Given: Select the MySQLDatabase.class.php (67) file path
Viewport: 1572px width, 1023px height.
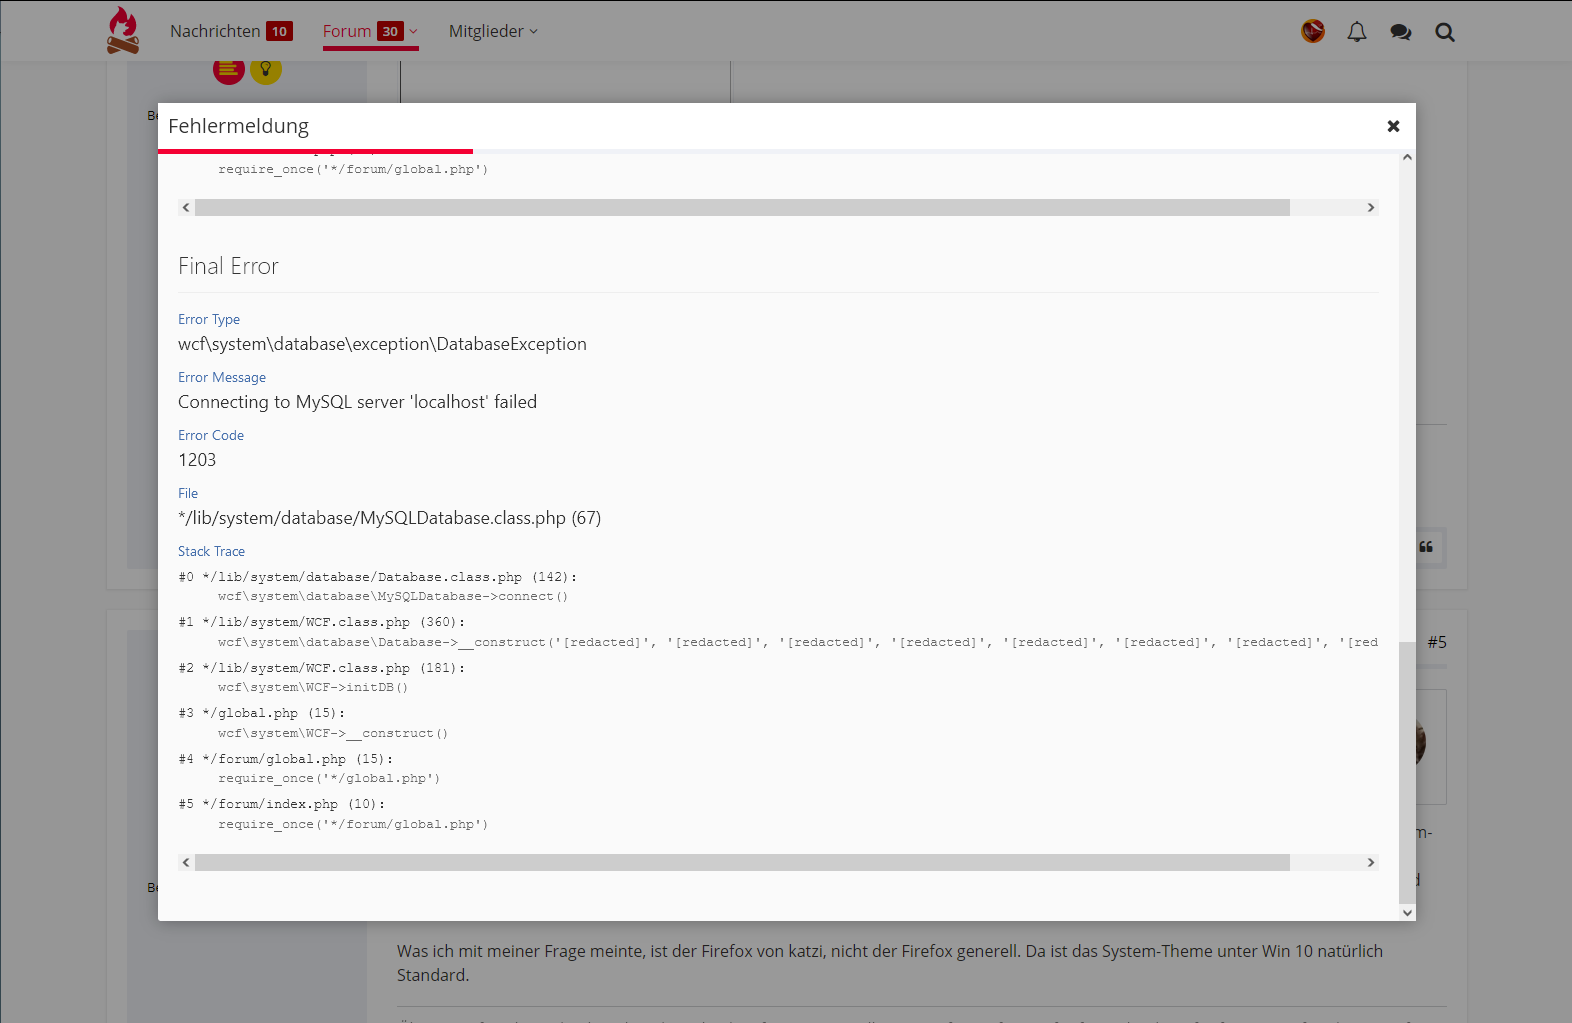Looking at the screenshot, I should pos(389,518).
